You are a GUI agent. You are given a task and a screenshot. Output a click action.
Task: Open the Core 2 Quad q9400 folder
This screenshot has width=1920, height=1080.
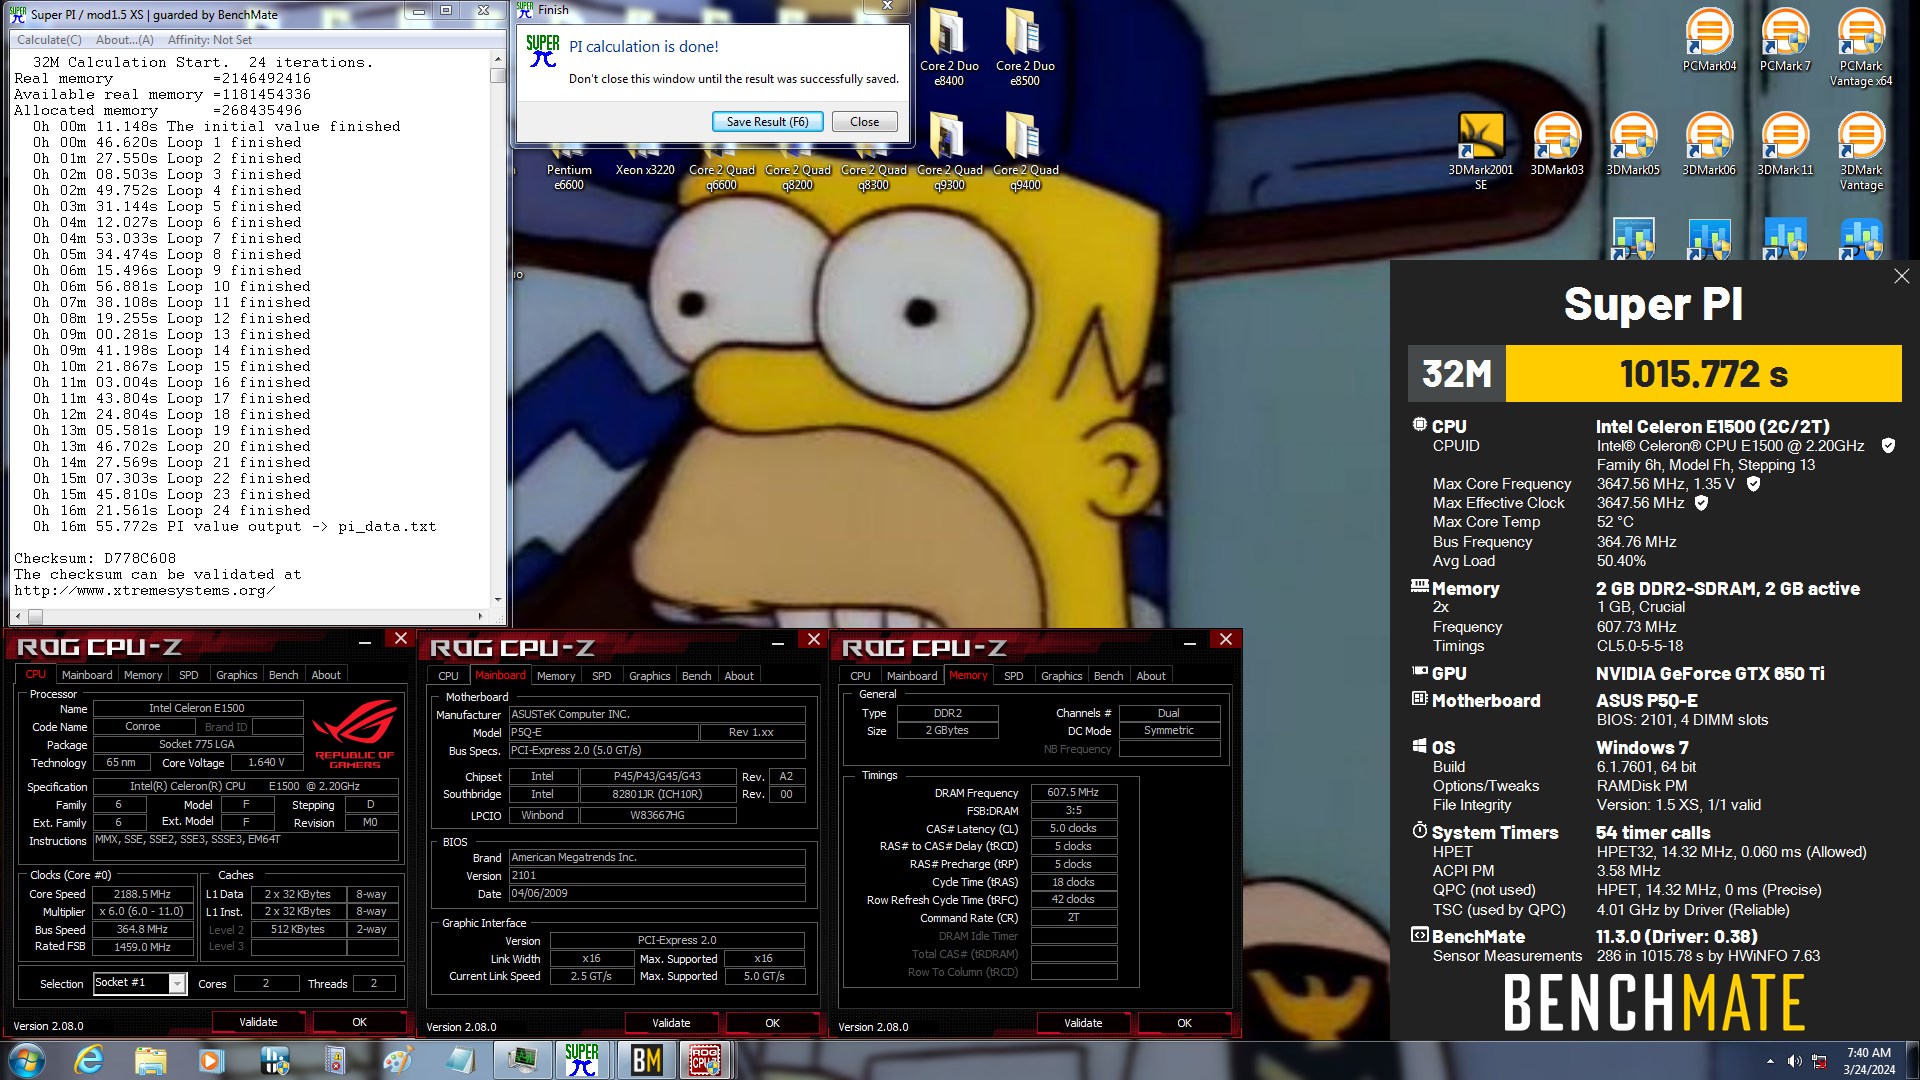click(1025, 151)
